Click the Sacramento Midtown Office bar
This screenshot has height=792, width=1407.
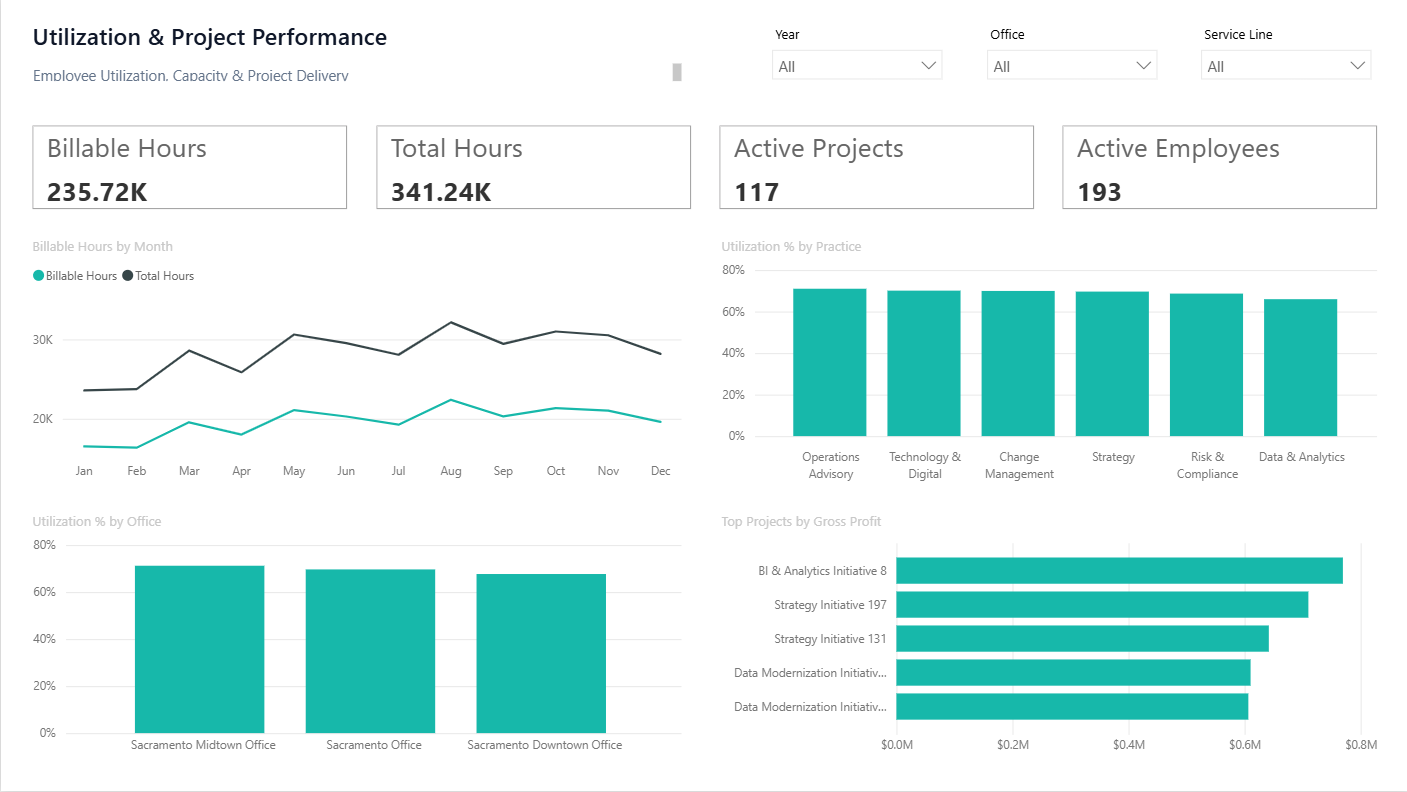click(199, 649)
